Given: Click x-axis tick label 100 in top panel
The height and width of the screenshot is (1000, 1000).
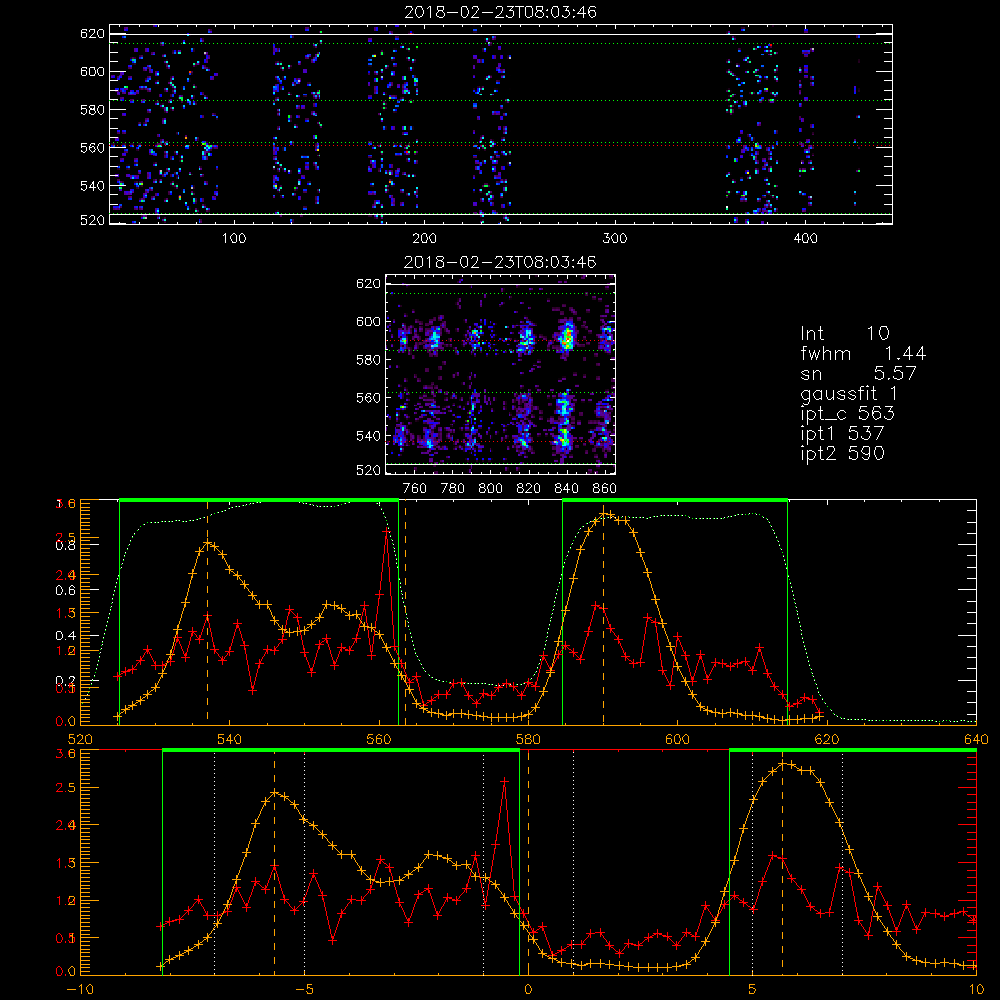Looking at the screenshot, I should (x=234, y=239).
